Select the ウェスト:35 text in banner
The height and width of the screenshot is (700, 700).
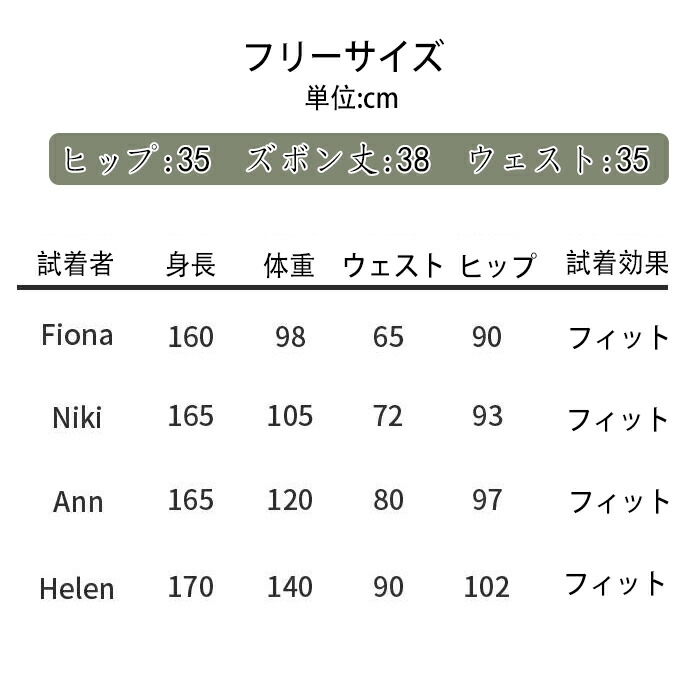(x=559, y=160)
